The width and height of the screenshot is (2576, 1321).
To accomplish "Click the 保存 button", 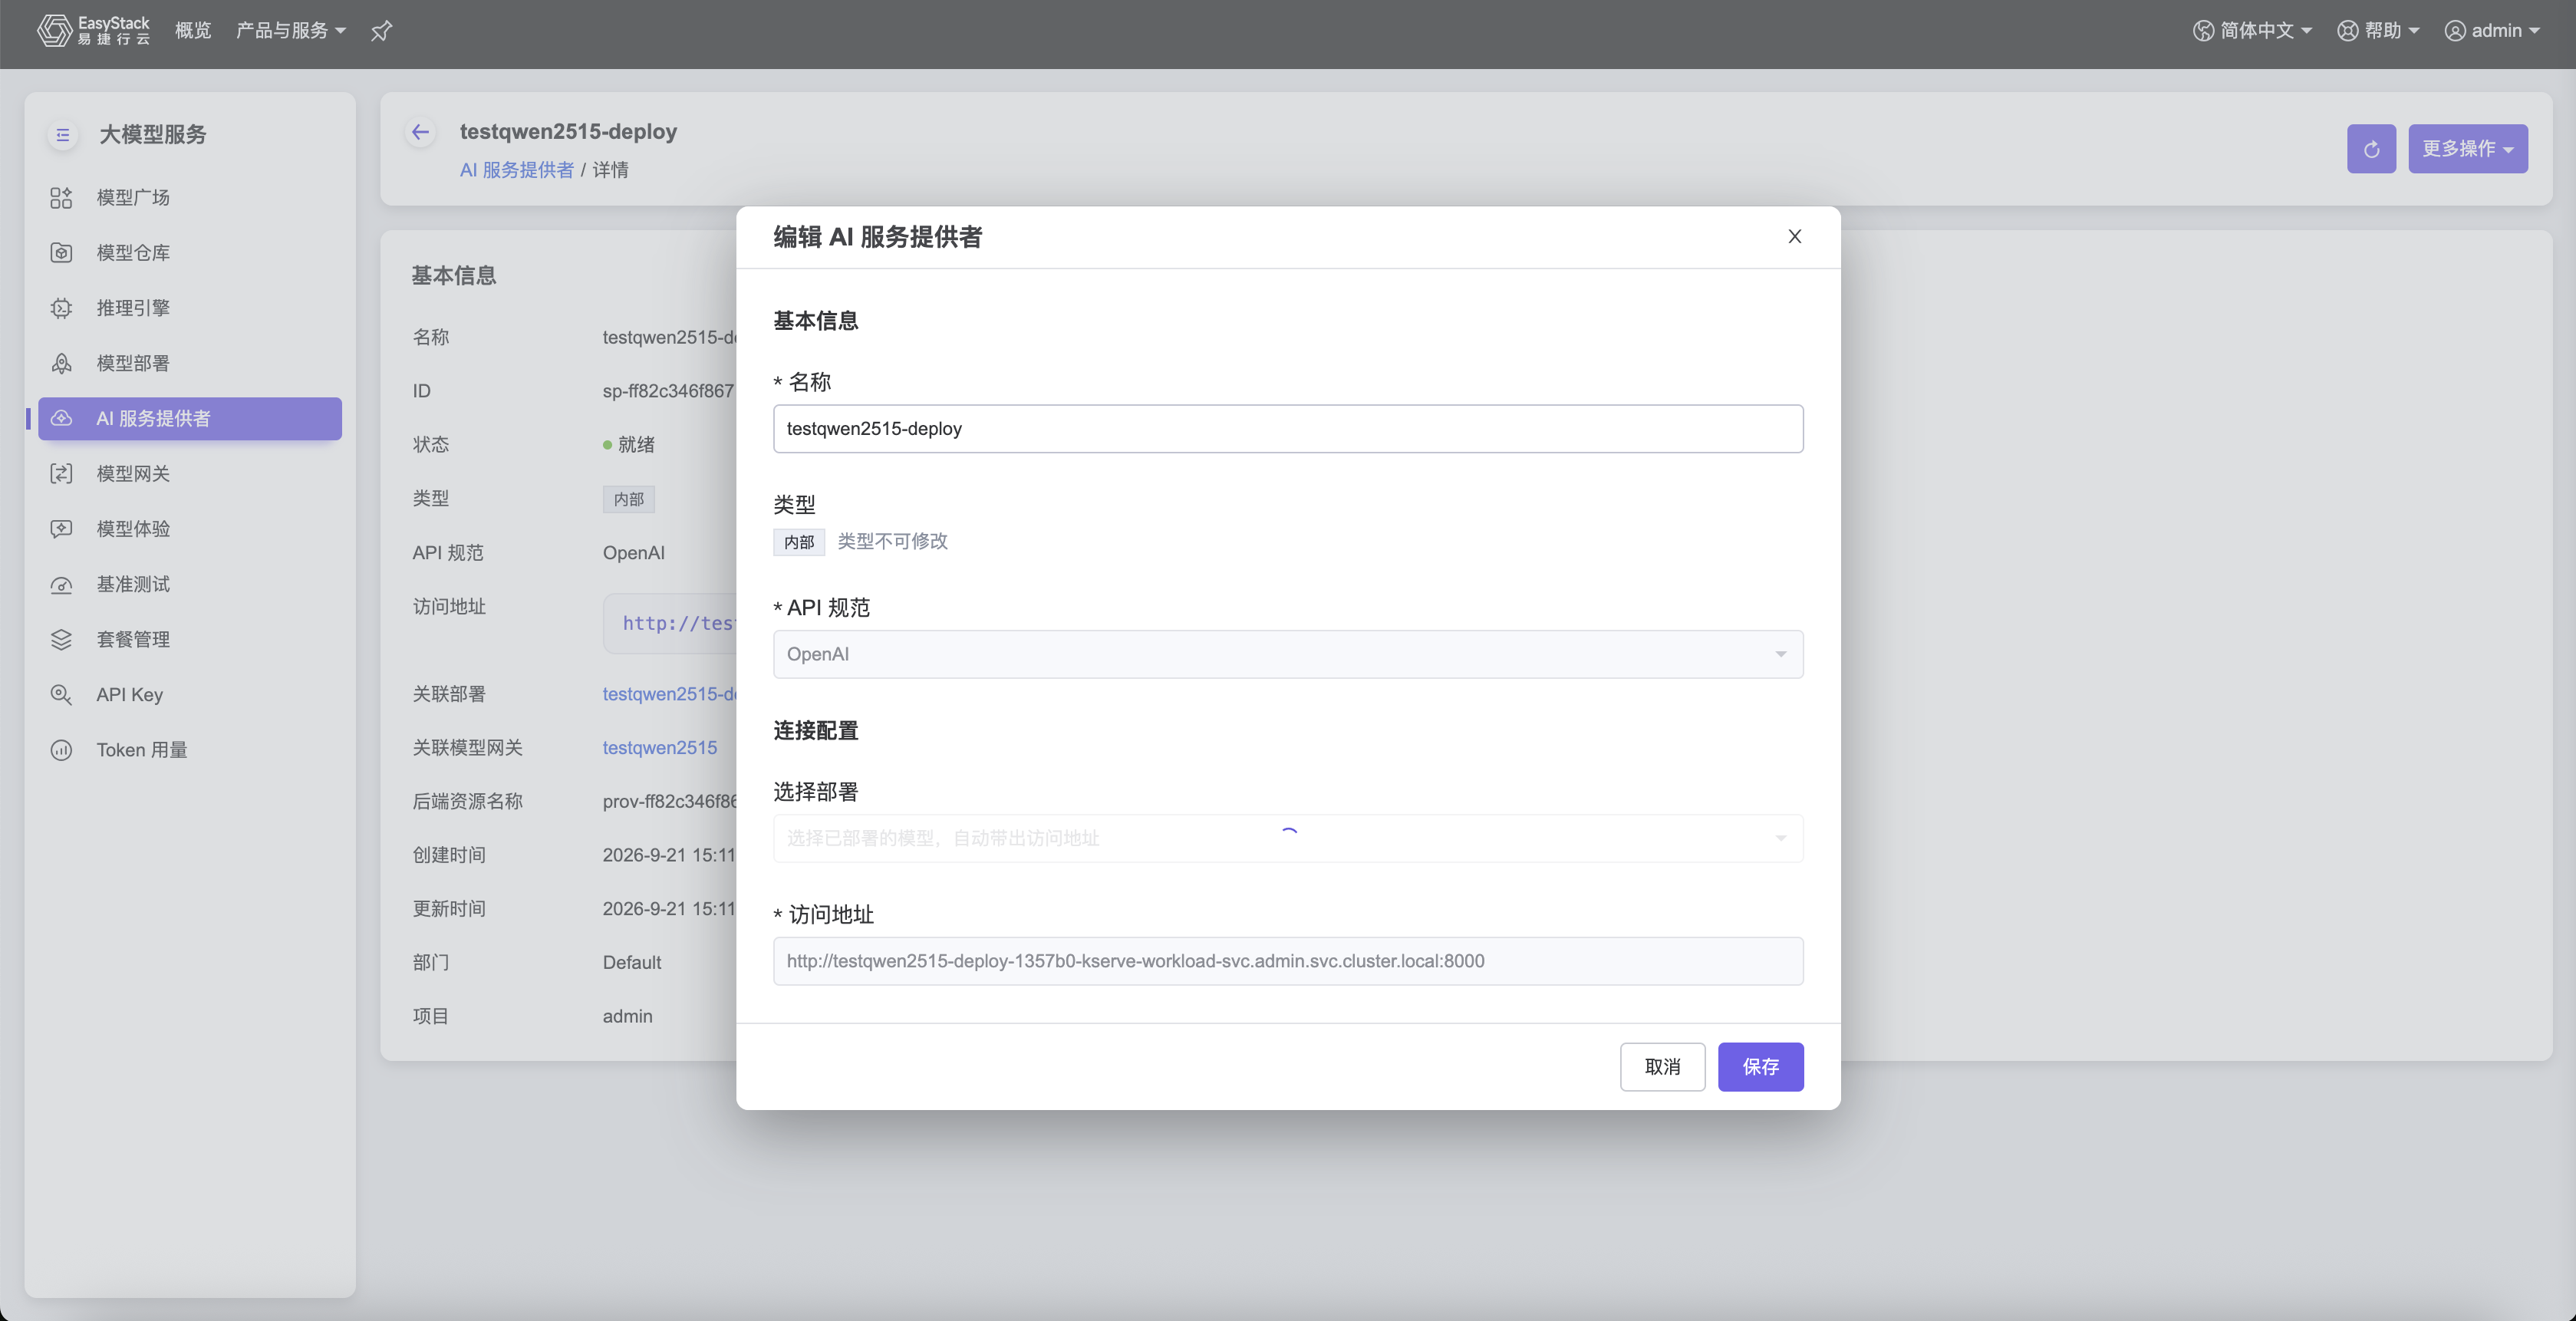I will (x=1760, y=1067).
